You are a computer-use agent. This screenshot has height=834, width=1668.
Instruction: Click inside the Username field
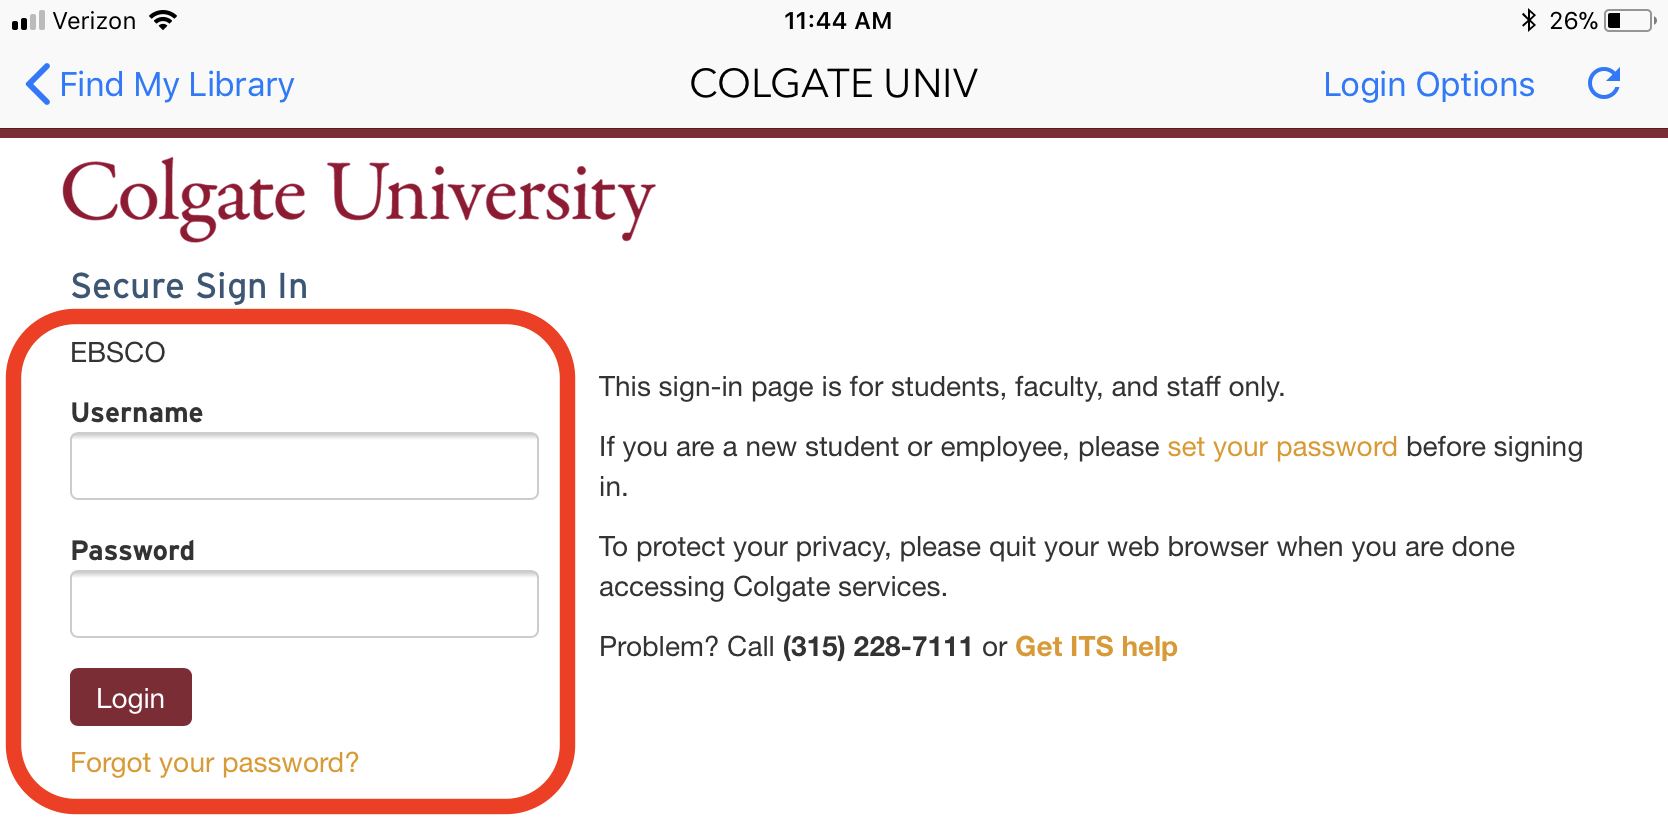[304, 466]
